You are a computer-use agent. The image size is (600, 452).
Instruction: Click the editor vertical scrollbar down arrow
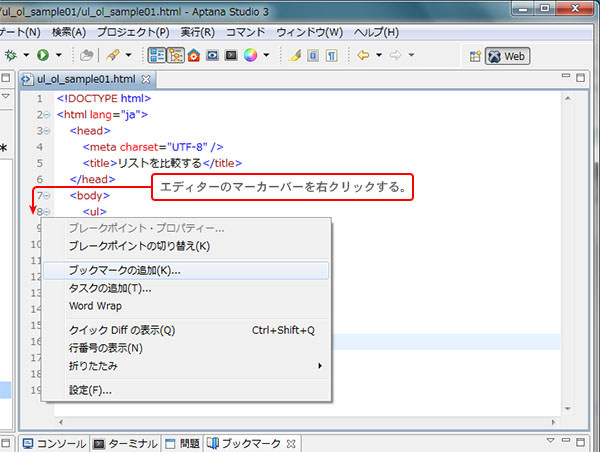click(568, 409)
